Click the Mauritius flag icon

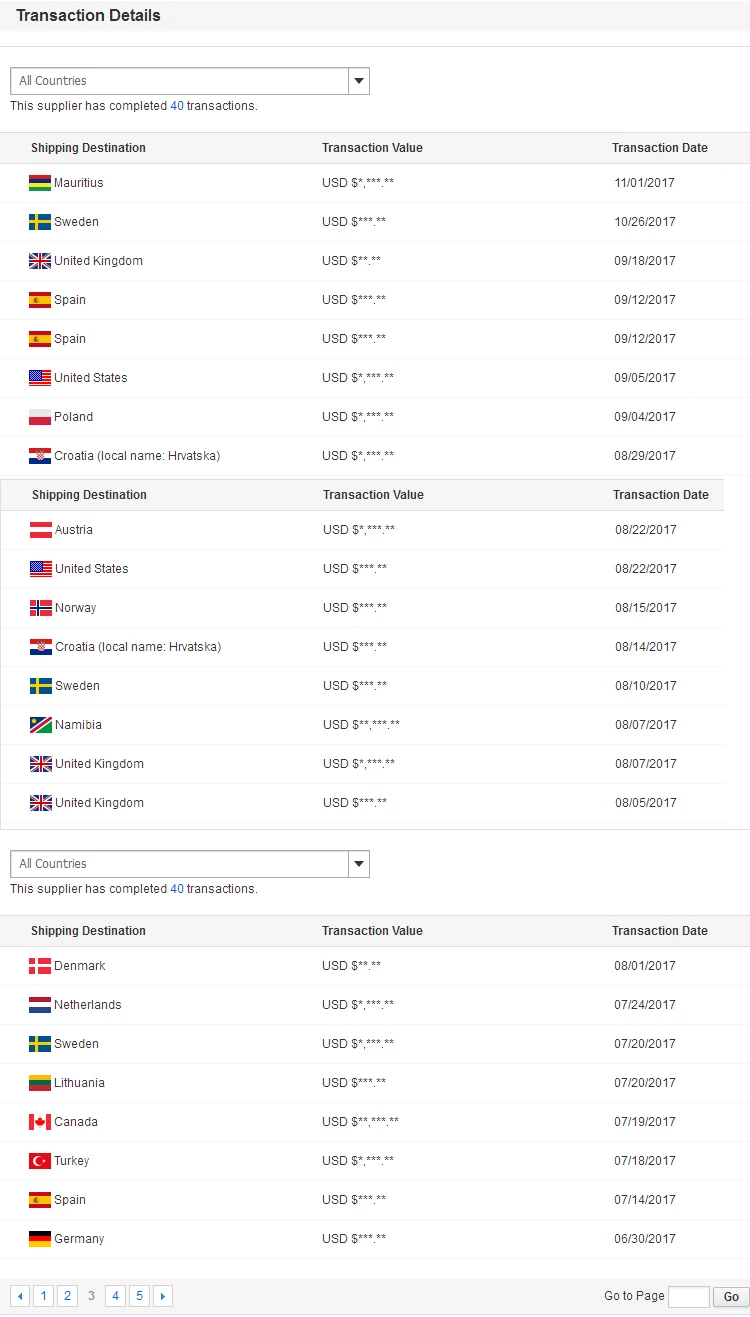[40, 183]
